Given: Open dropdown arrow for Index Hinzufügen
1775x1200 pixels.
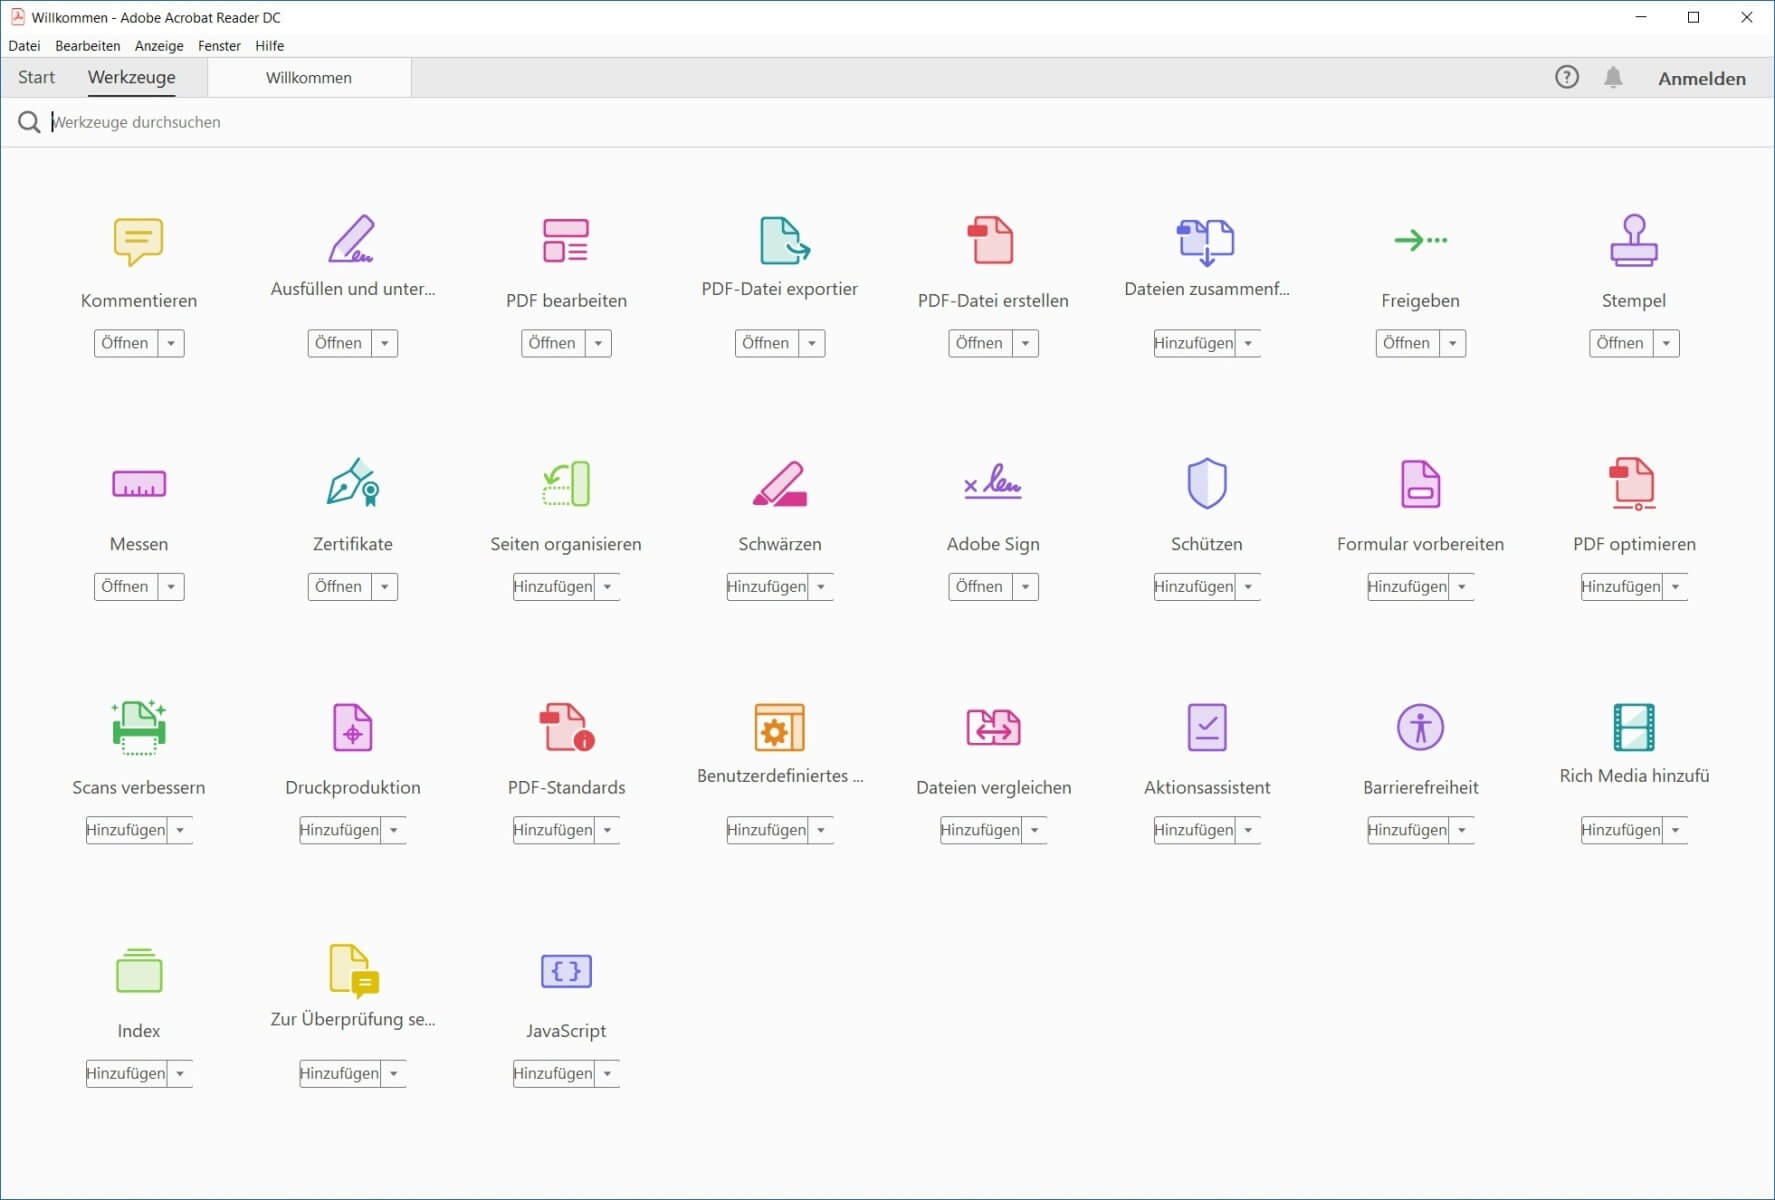Looking at the screenshot, I should coord(180,1074).
